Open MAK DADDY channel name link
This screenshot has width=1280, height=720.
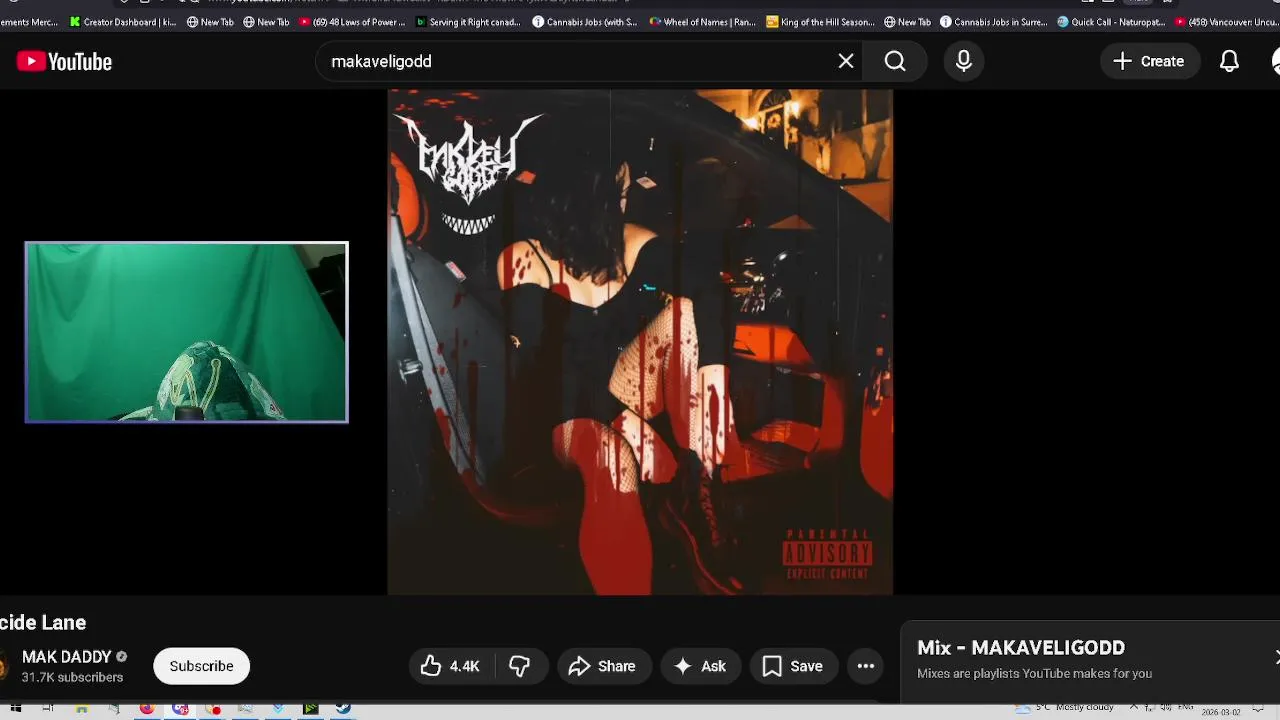tap(67, 657)
